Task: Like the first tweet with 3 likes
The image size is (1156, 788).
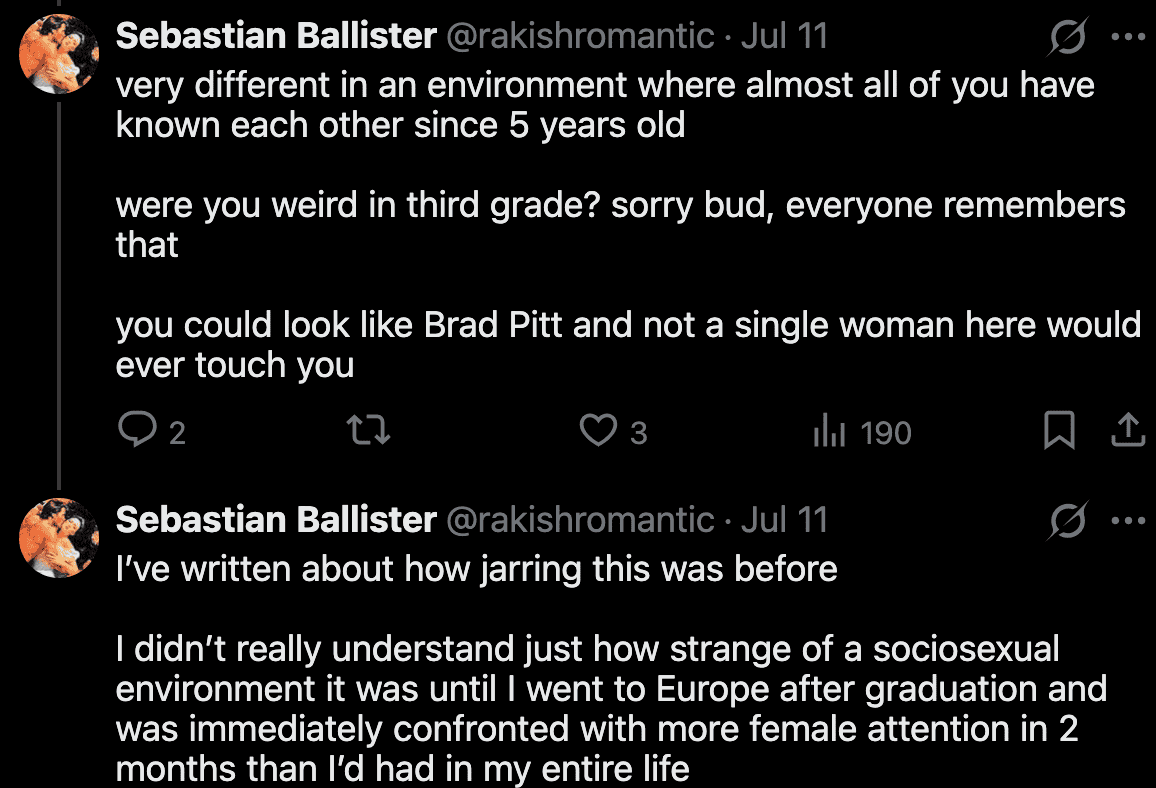Action: (598, 431)
